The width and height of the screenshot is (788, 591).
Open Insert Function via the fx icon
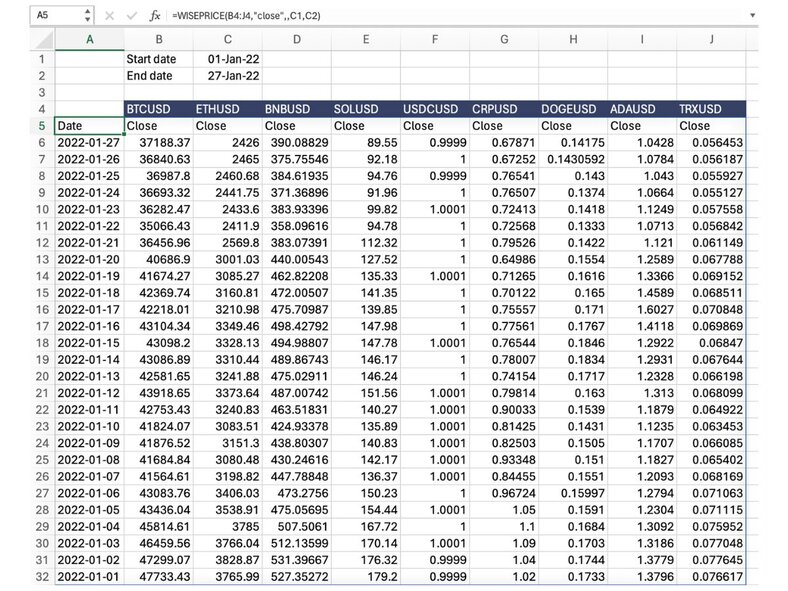coord(155,16)
